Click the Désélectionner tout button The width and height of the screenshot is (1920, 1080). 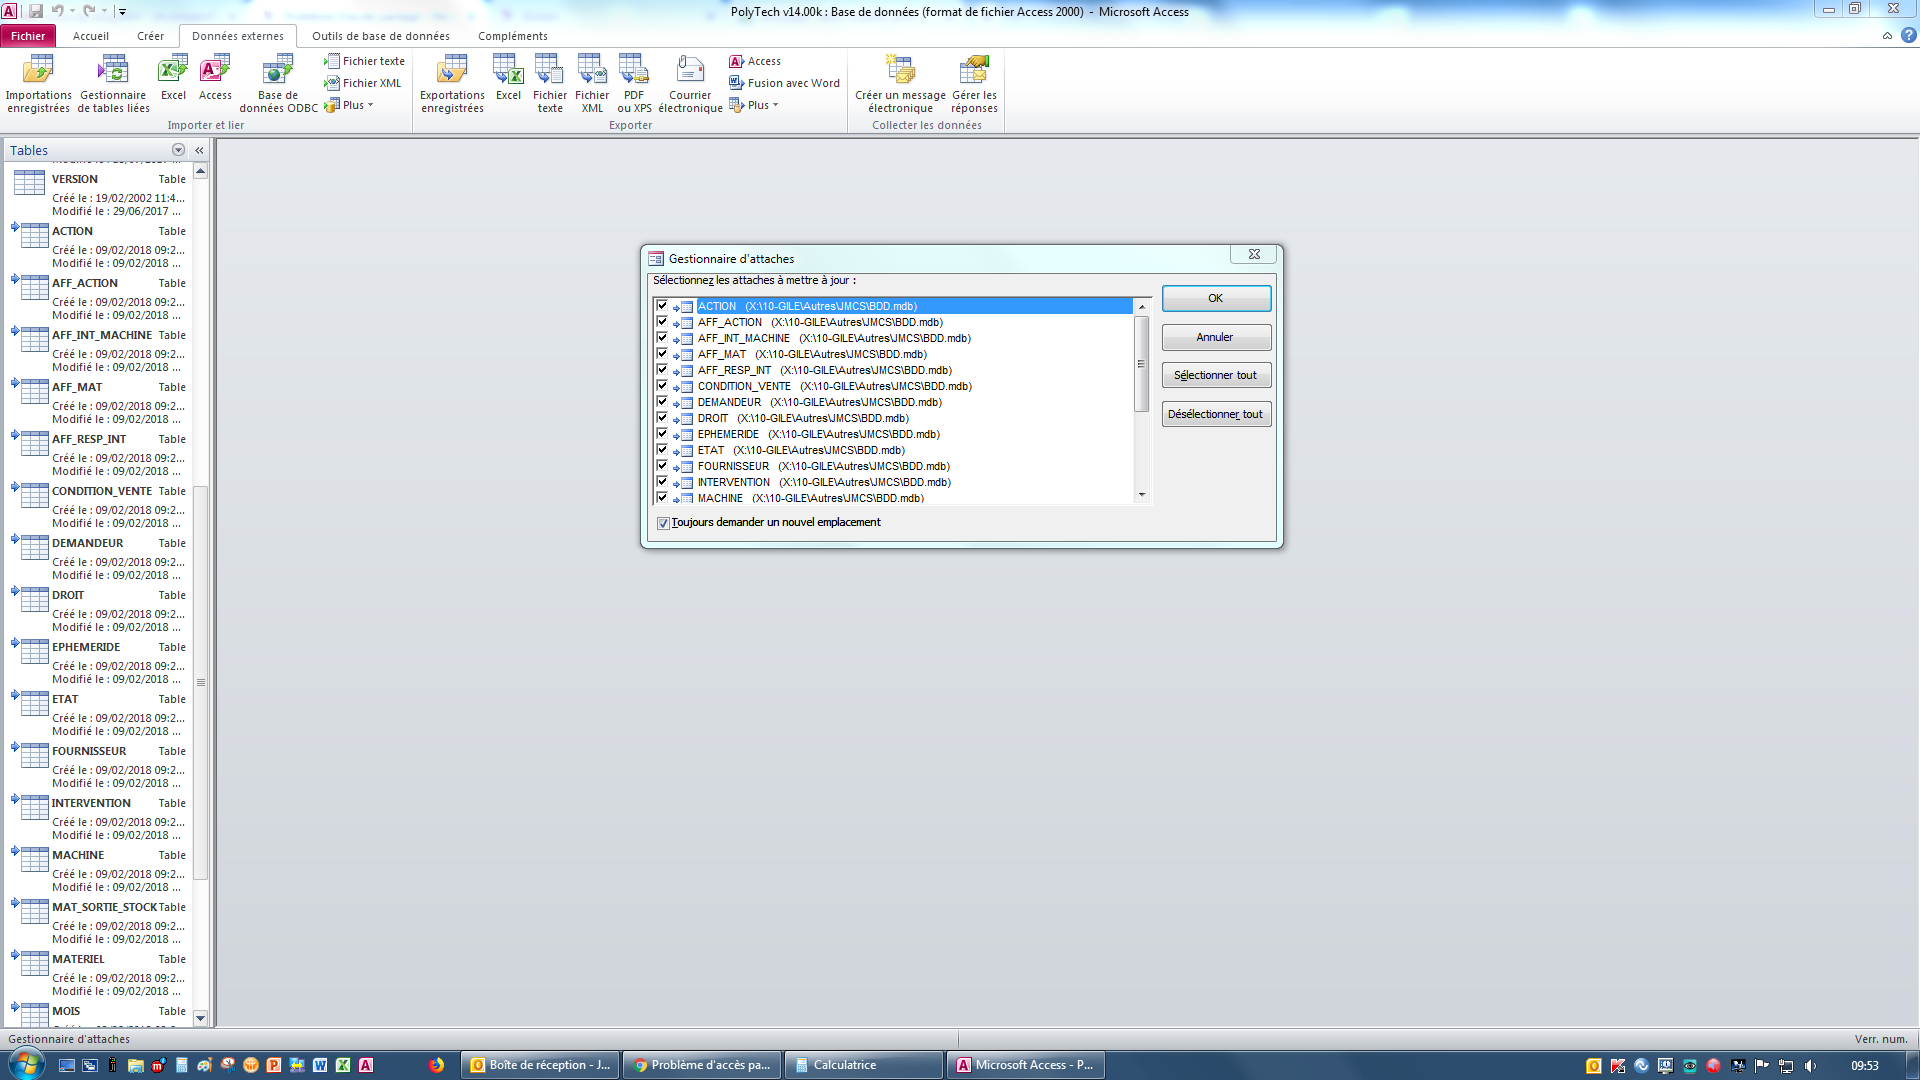pos(1215,414)
